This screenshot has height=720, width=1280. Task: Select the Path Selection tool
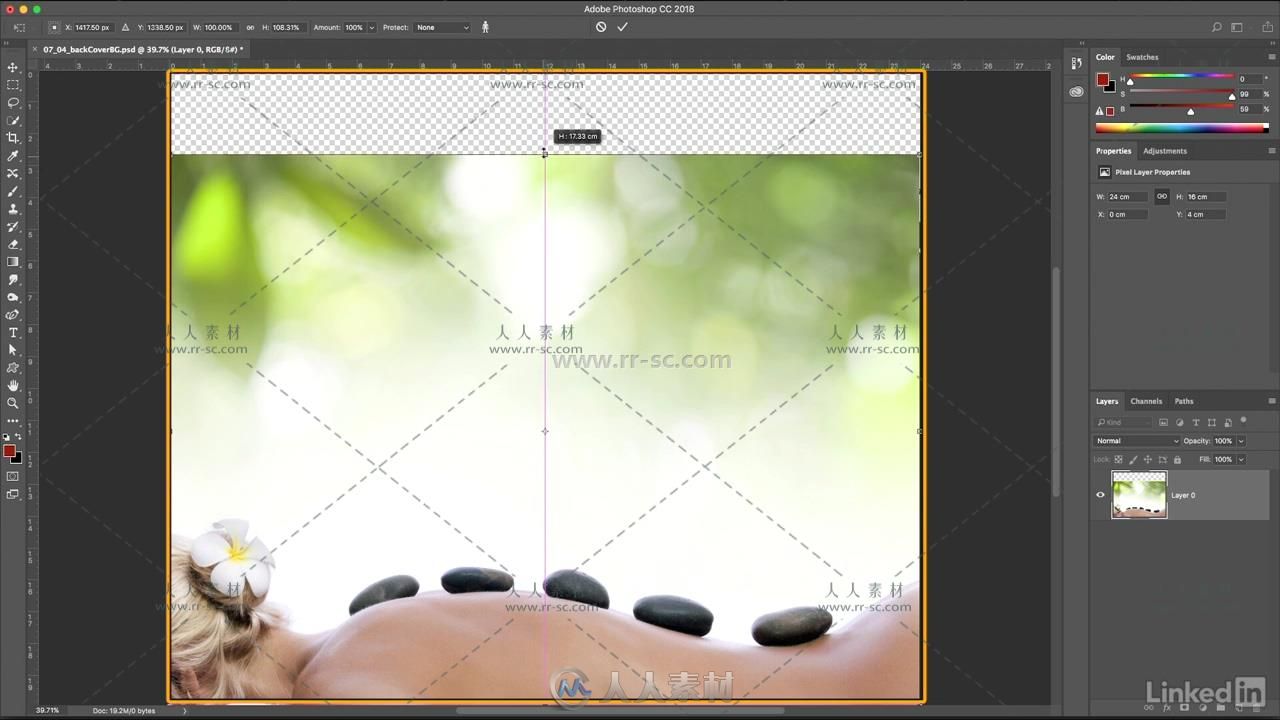point(13,350)
